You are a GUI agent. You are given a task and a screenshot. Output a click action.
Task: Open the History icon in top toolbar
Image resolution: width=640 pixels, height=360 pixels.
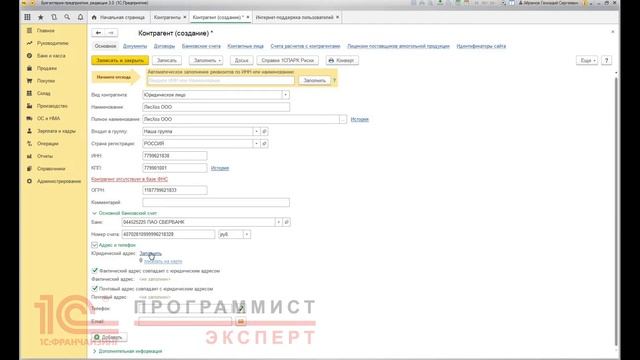click(54, 17)
